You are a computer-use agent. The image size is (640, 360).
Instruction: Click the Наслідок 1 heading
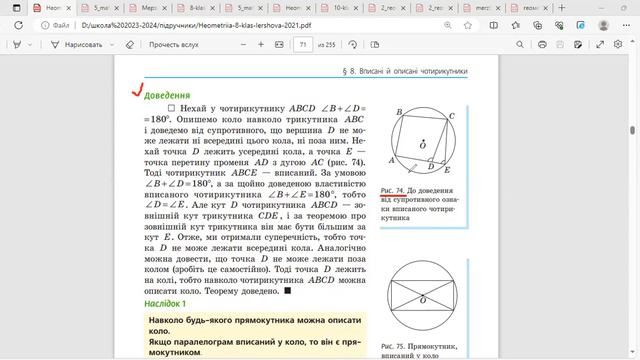tap(165, 303)
